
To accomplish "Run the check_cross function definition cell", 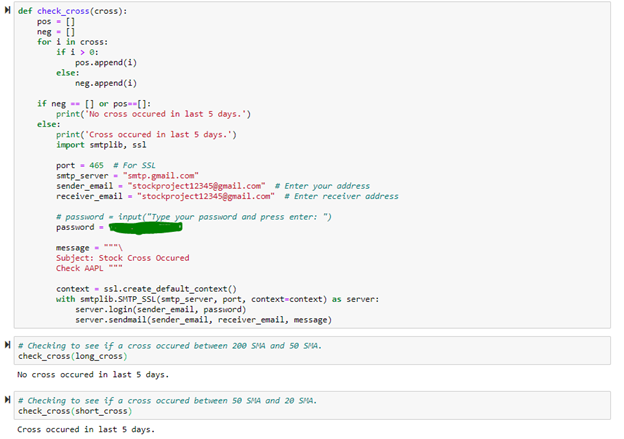I will point(9,10).
